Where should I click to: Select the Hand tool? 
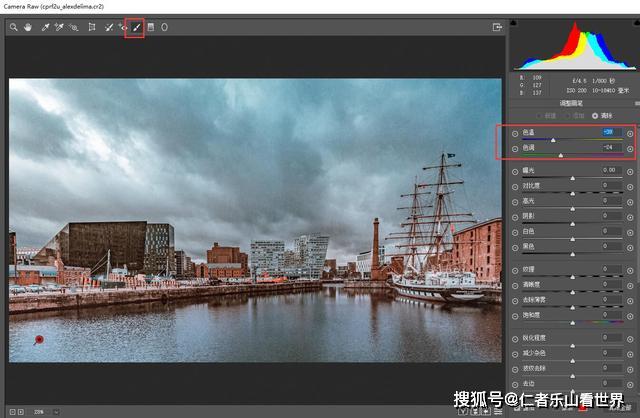pyautogui.click(x=28, y=27)
